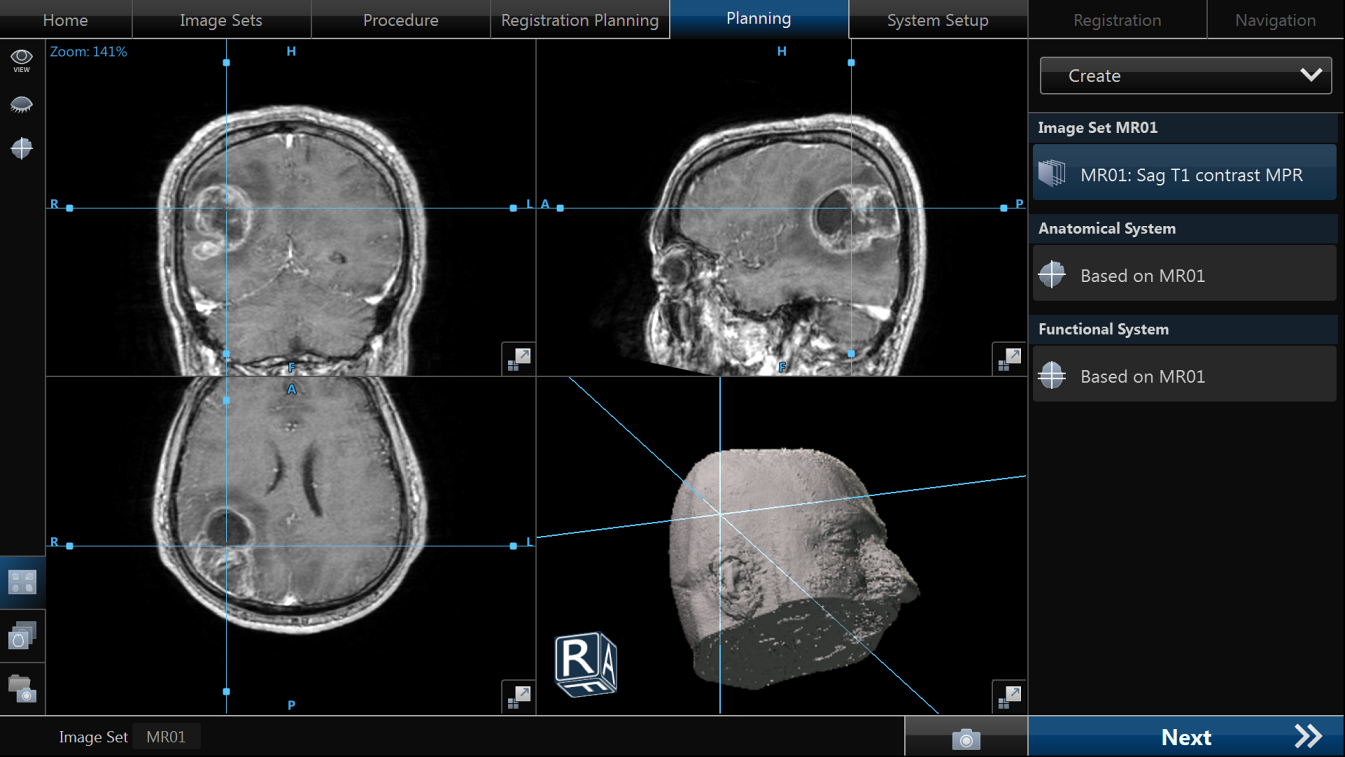This screenshot has height=757, width=1345.
Task: Toggle the closed-eye hide overlay icon
Action: [21, 104]
